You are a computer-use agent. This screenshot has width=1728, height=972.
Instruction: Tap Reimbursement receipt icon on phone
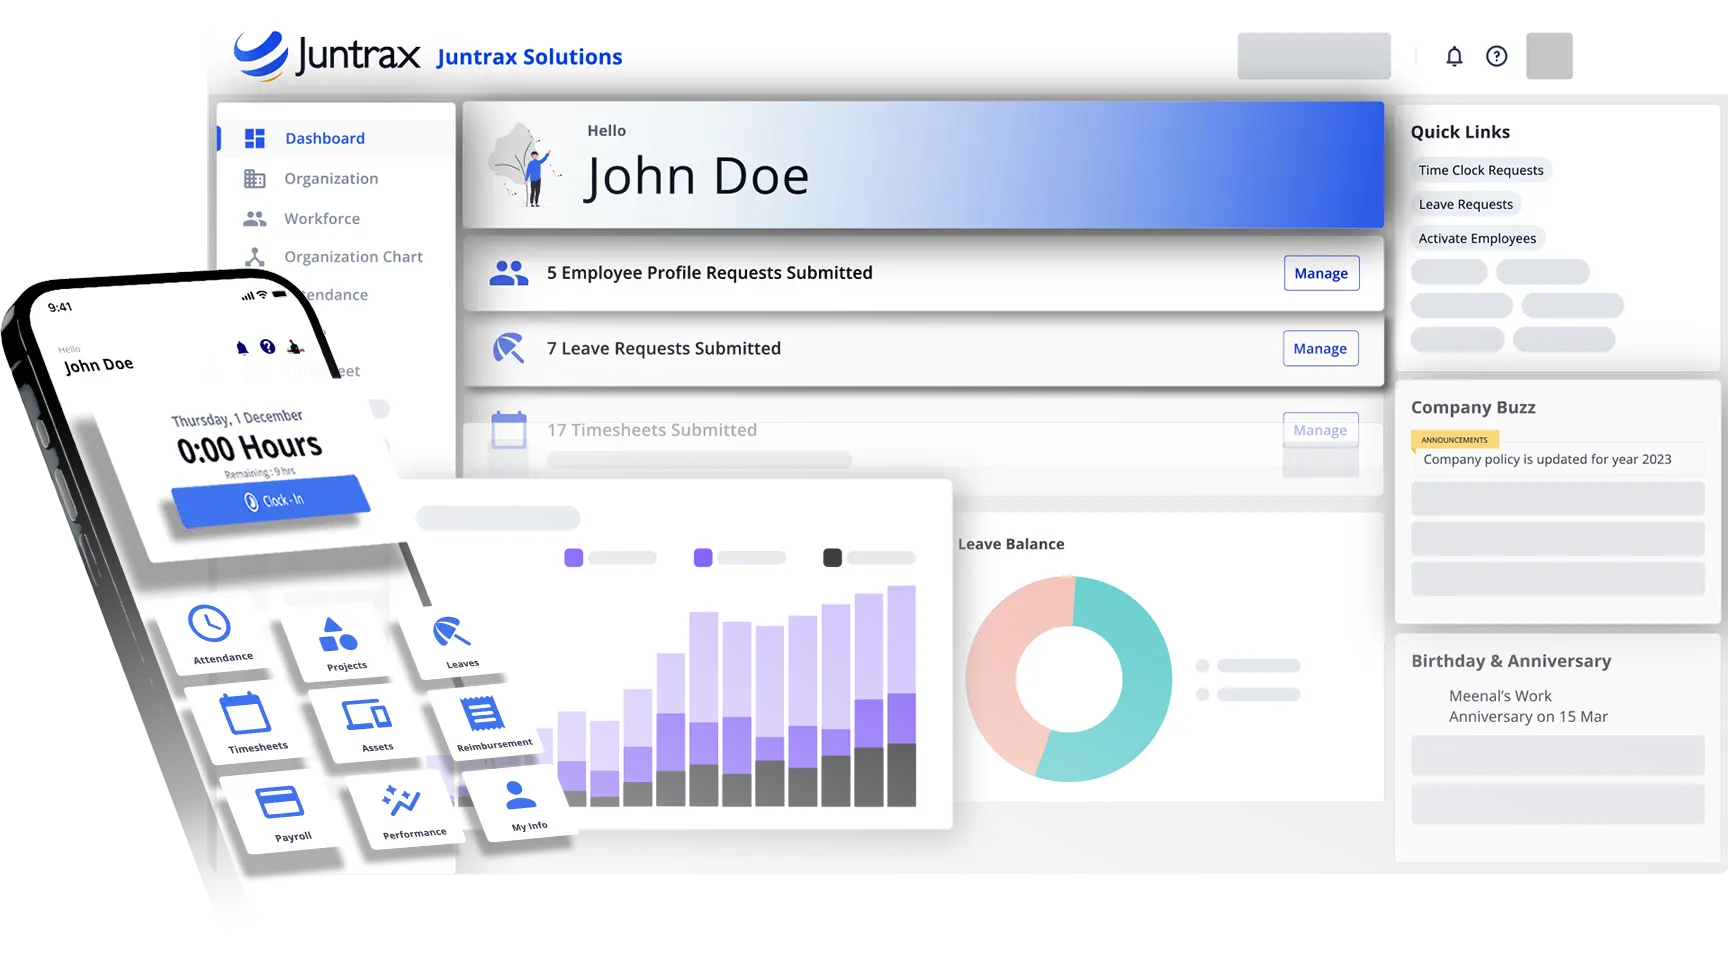[x=482, y=714]
